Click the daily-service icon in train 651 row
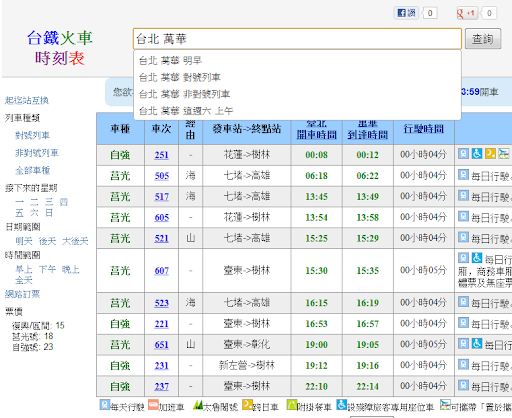 click(463, 343)
